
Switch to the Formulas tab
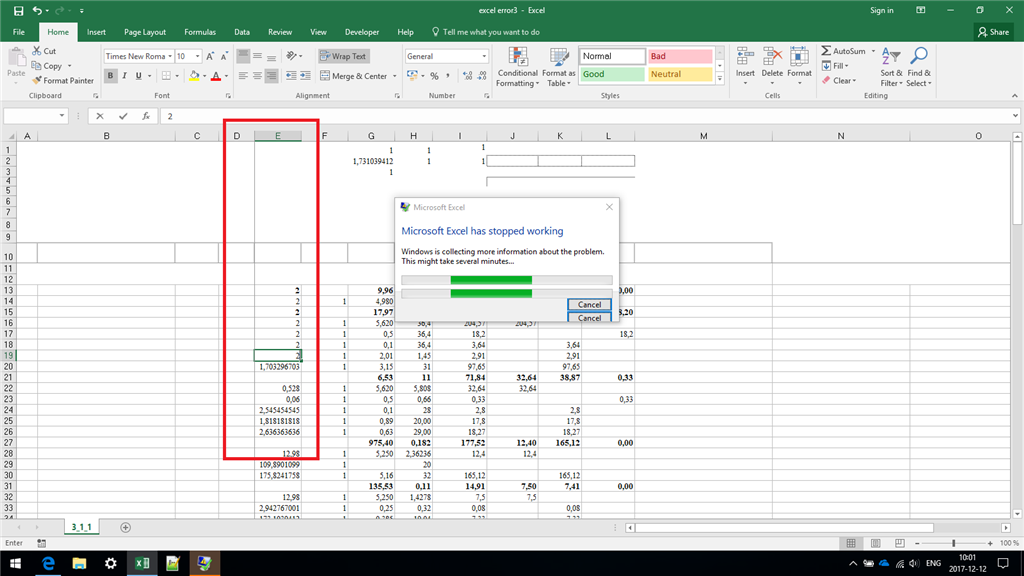(x=200, y=32)
